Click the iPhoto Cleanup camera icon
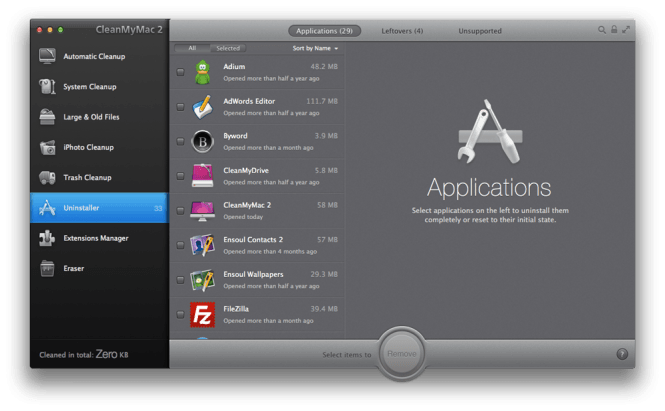The image size is (665, 411). pyautogui.click(x=47, y=147)
